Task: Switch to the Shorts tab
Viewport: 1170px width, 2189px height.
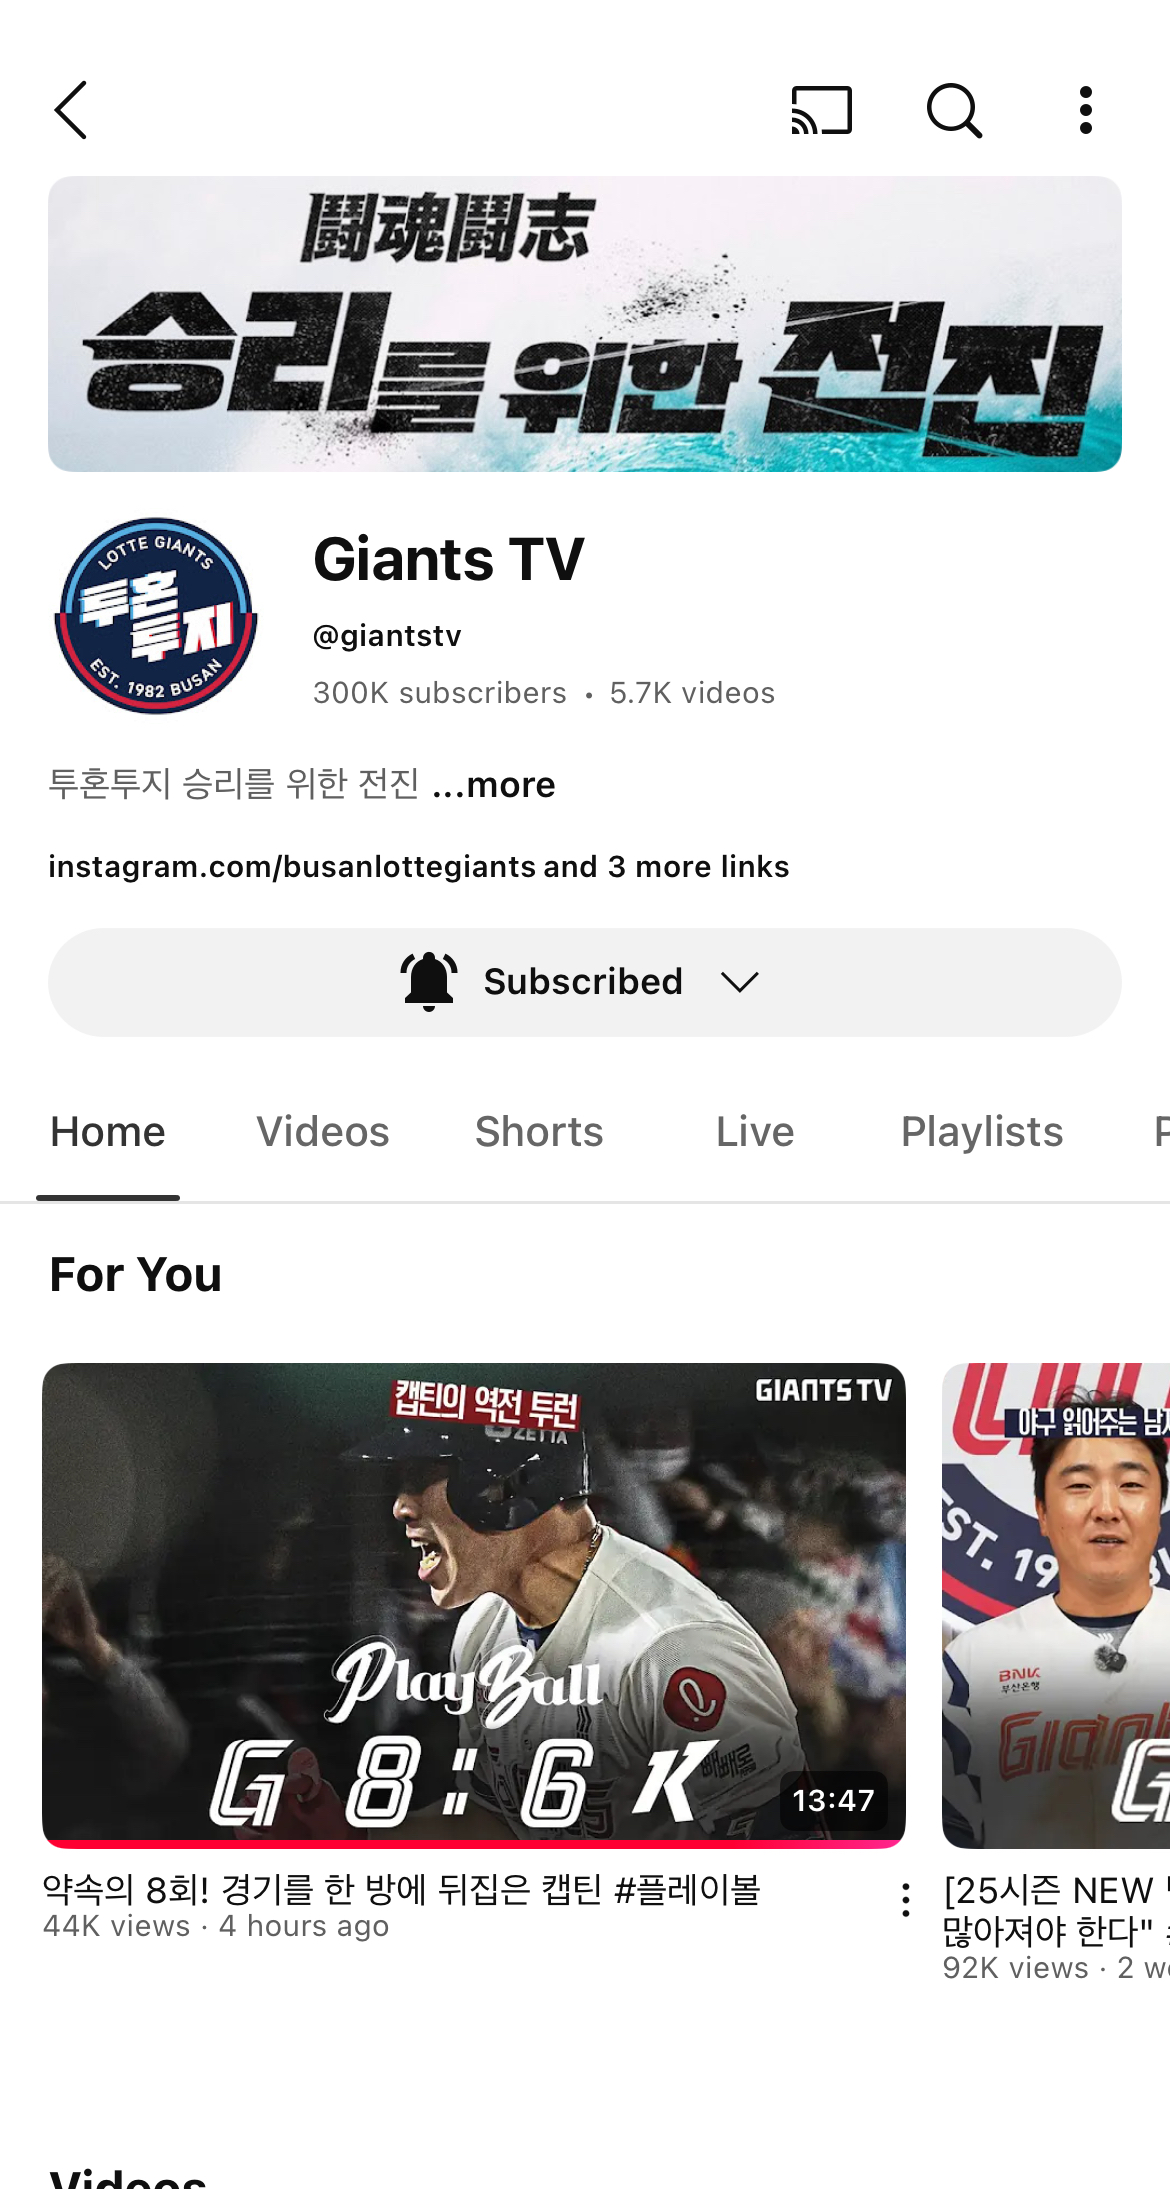Action: 539,1132
